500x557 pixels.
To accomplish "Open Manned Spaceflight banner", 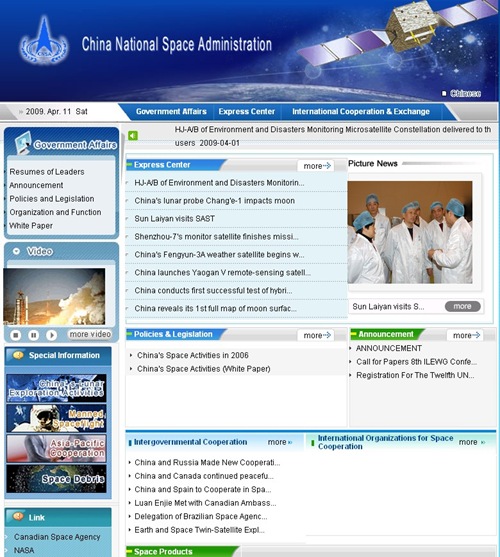I will 56,418.
